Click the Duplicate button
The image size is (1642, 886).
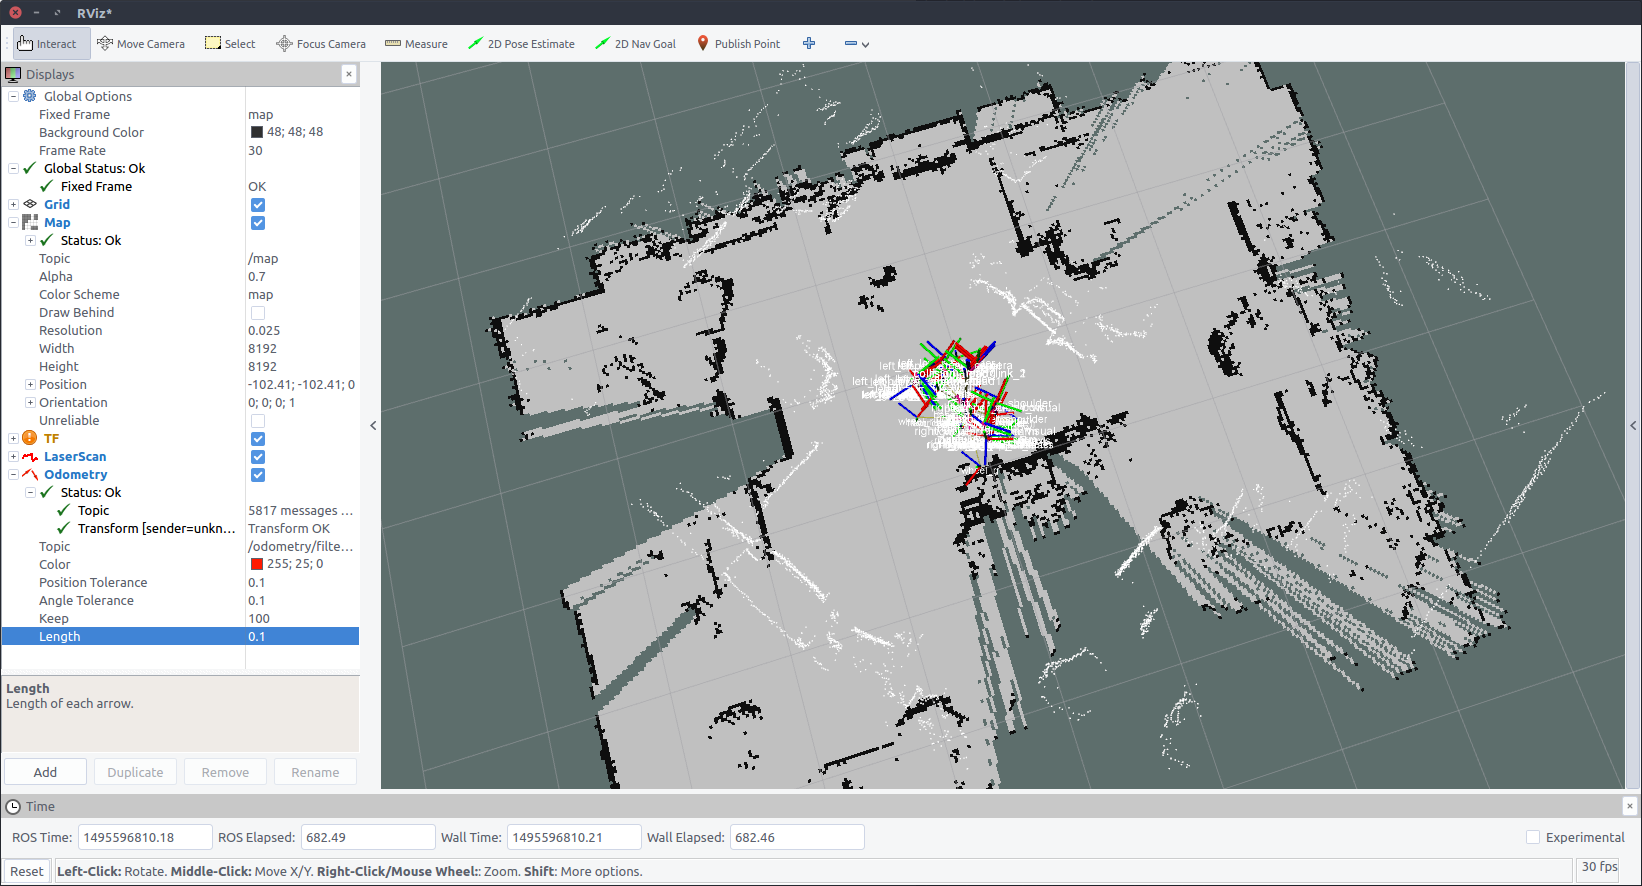(135, 772)
